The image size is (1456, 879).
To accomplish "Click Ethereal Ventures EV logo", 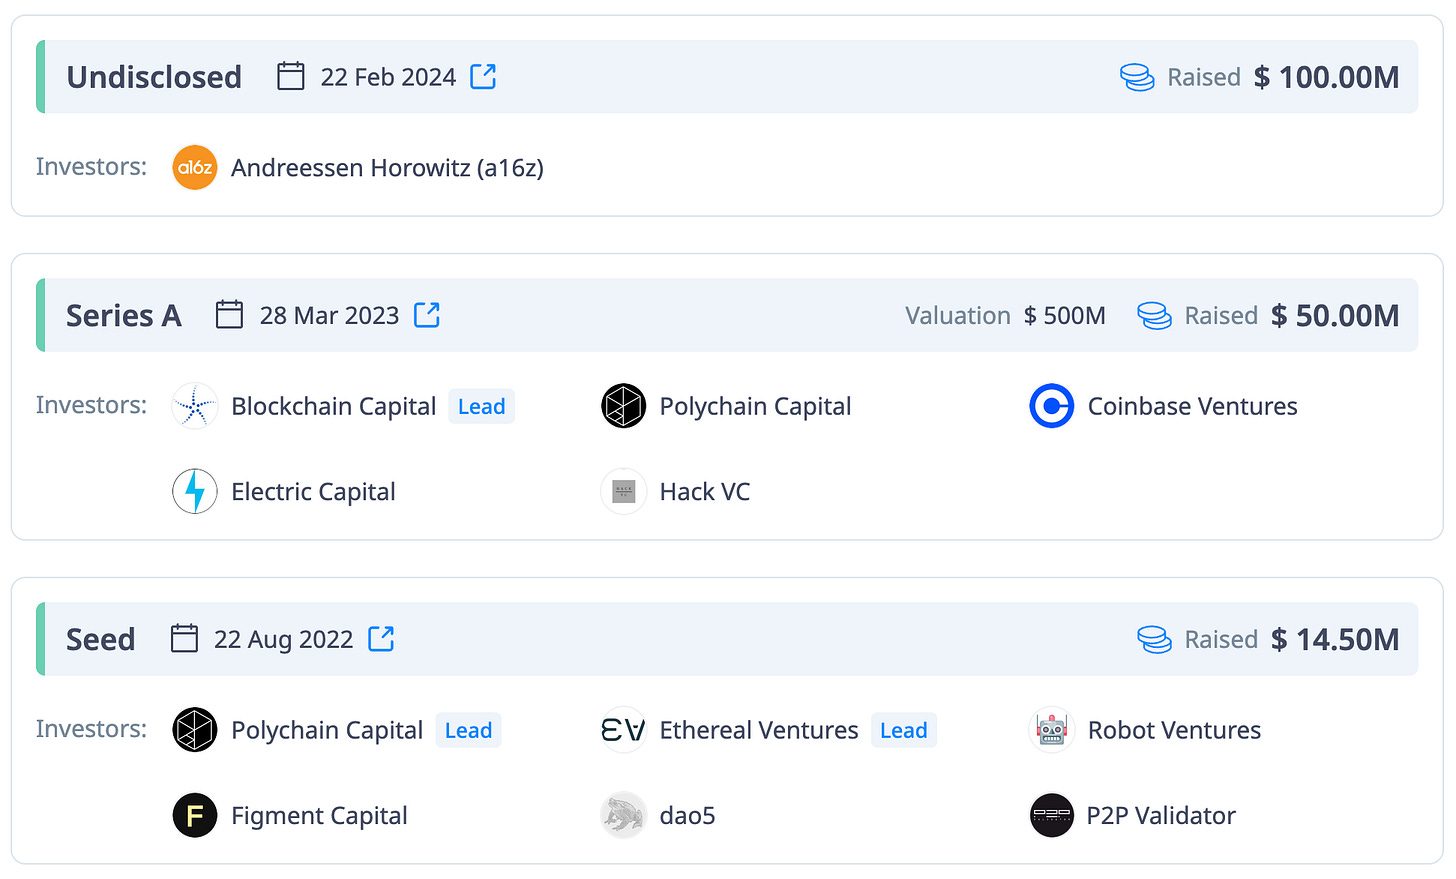I will (623, 730).
